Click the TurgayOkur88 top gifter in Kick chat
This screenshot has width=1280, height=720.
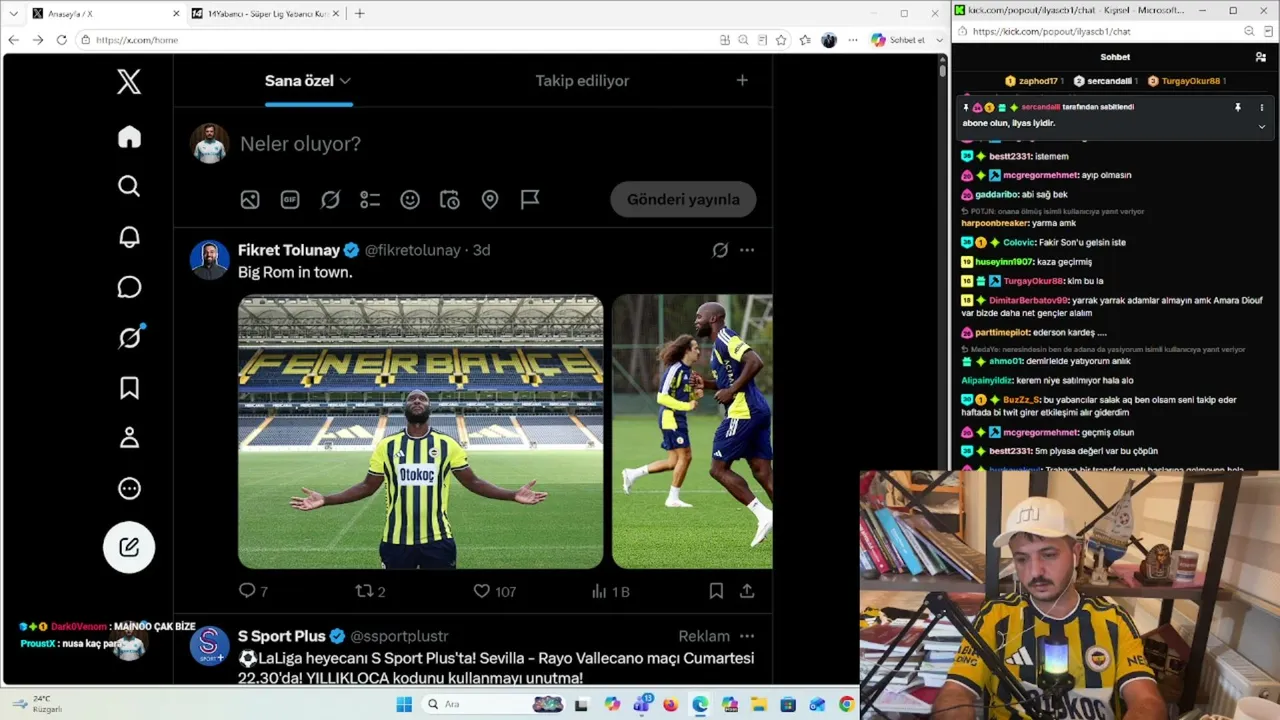pos(1186,81)
